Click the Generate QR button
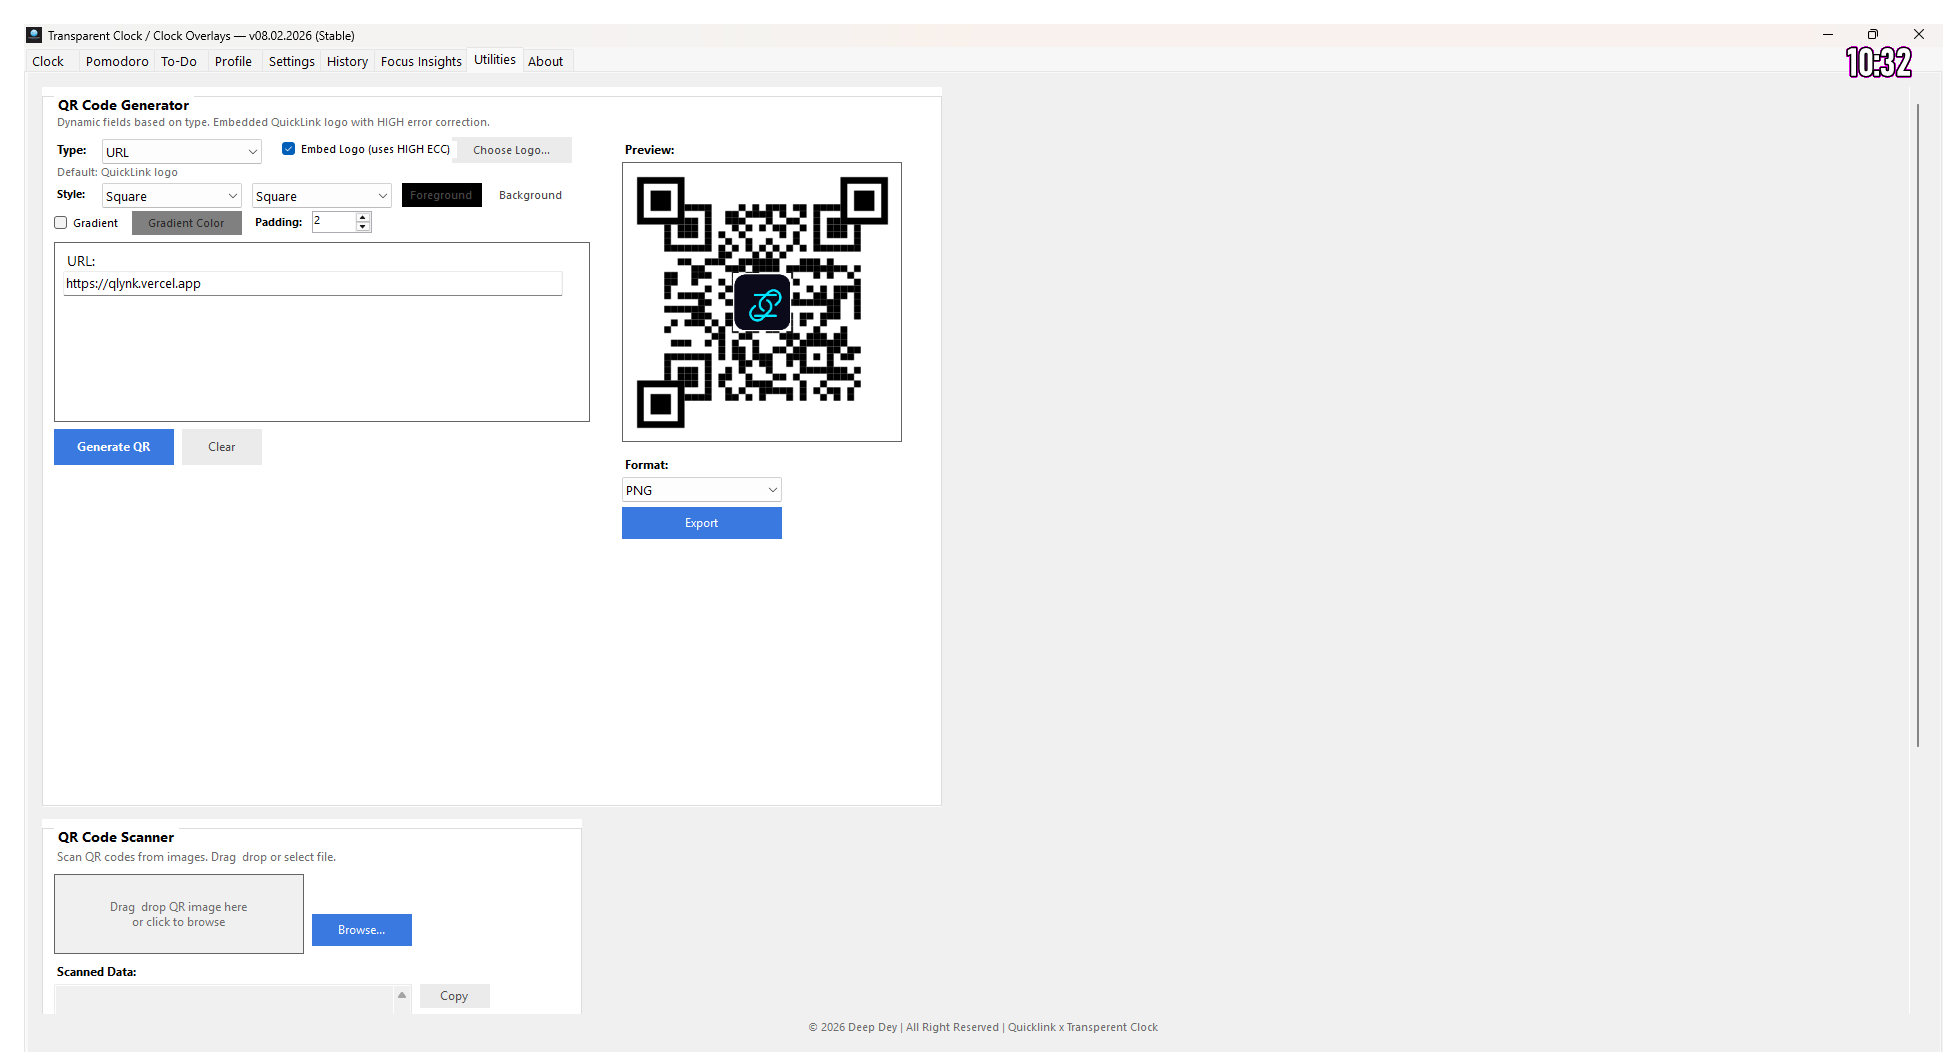 pyautogui.click(x=114, y=447)
